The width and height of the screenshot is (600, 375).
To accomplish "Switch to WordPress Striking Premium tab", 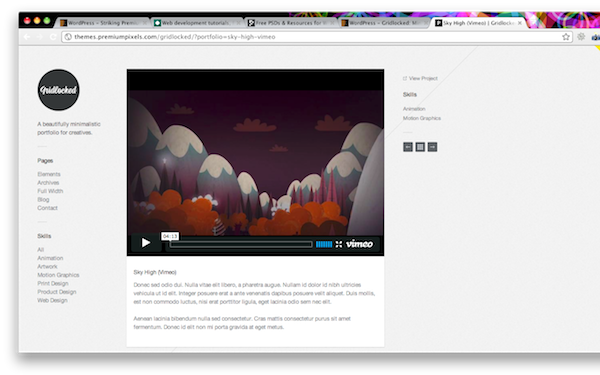I will tap(103, 23).
